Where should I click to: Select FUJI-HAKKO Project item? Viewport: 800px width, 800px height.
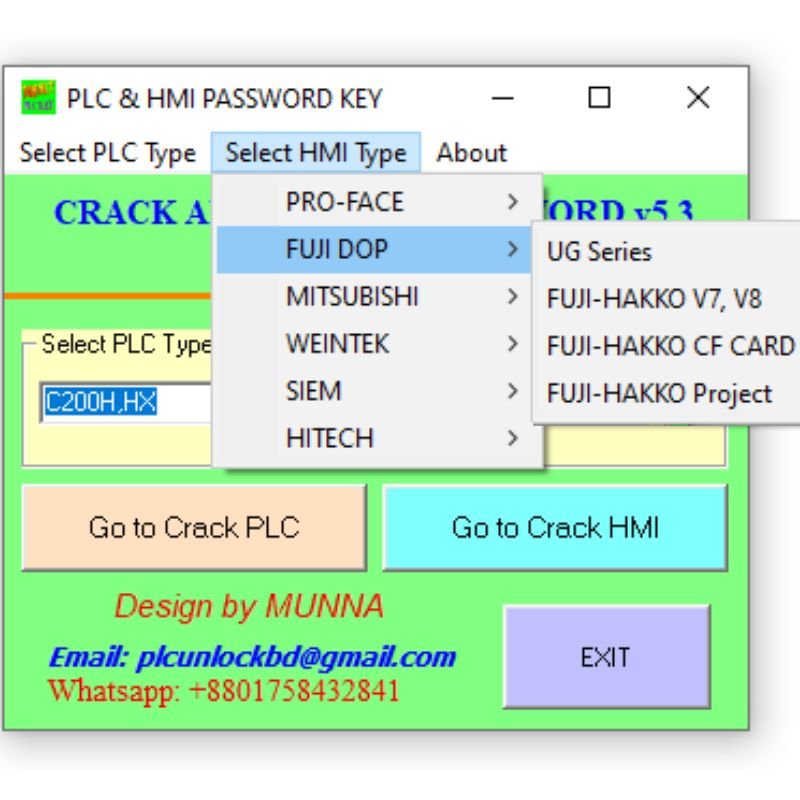pyautogui.click(x=667, y=394)
